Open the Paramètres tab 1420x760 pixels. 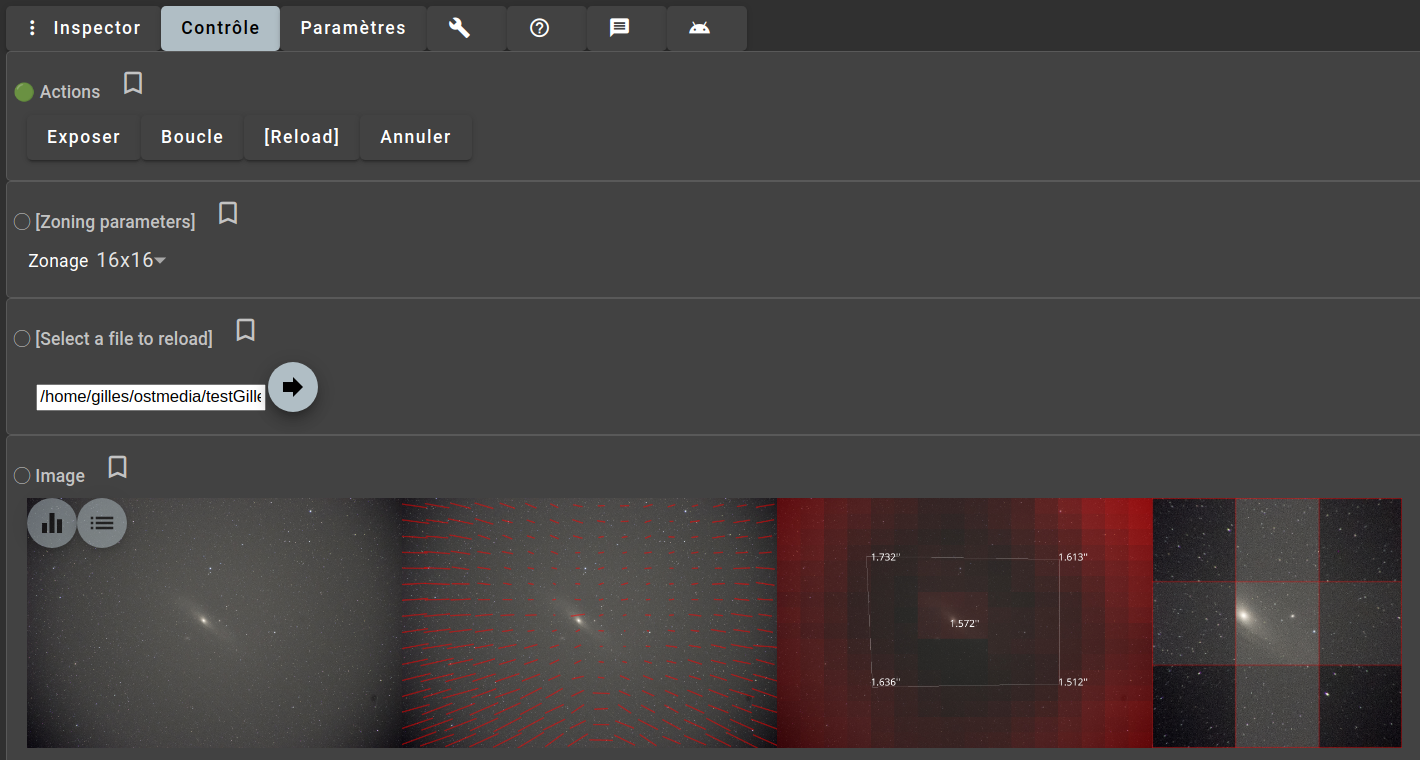click(353, 28)
